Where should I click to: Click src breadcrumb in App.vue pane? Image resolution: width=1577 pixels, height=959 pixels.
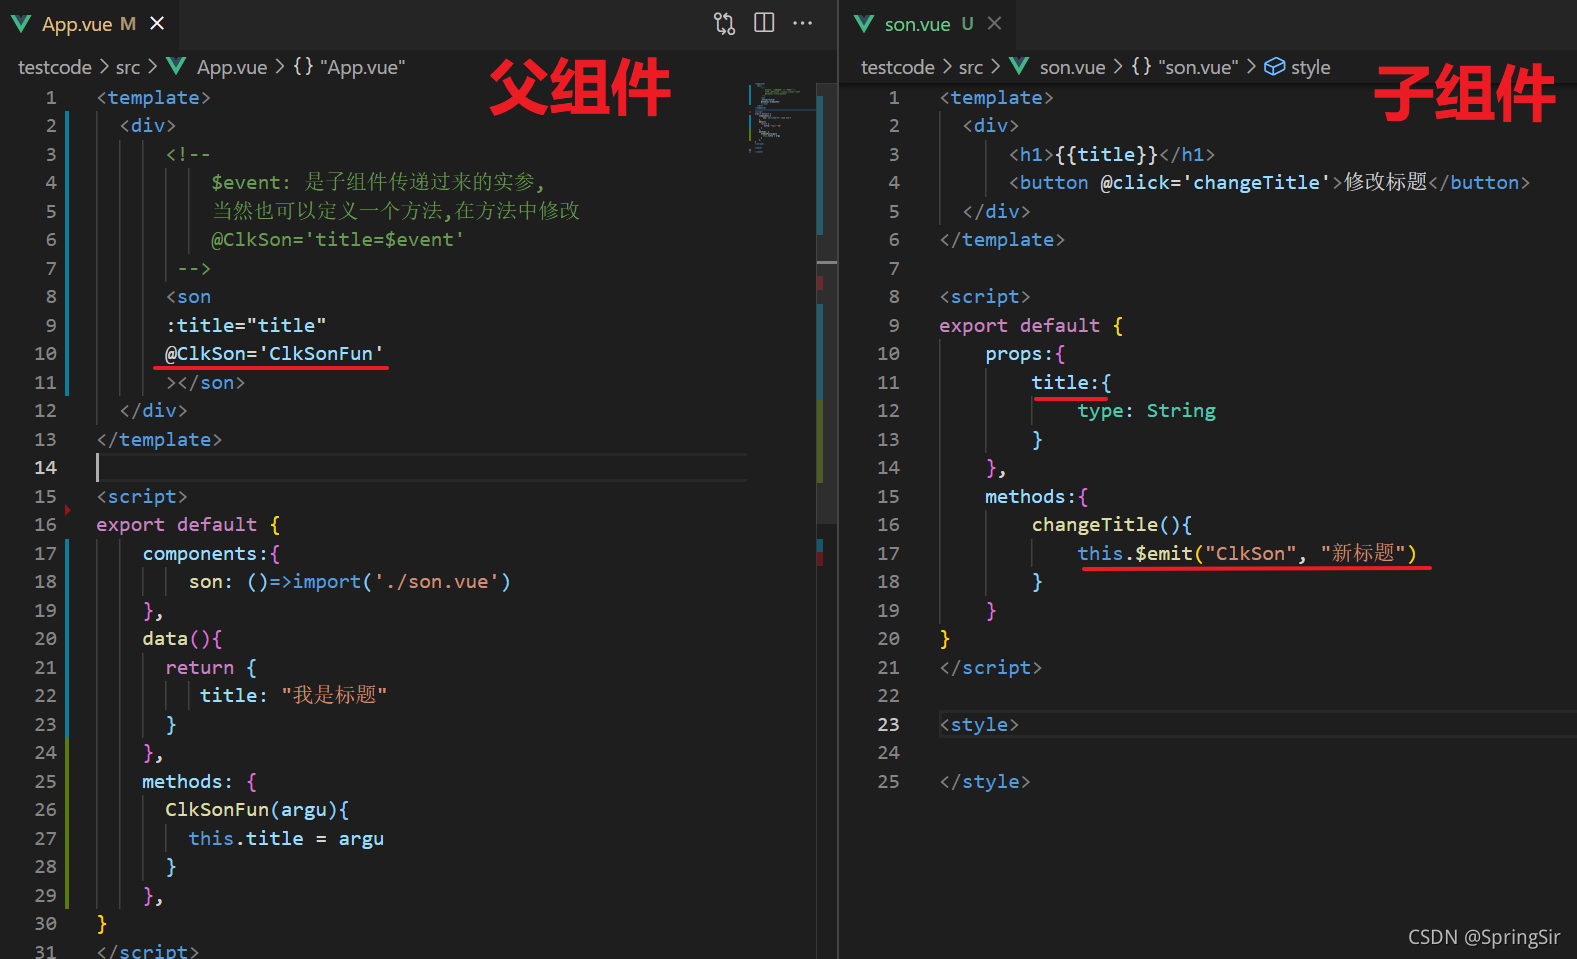128,67
